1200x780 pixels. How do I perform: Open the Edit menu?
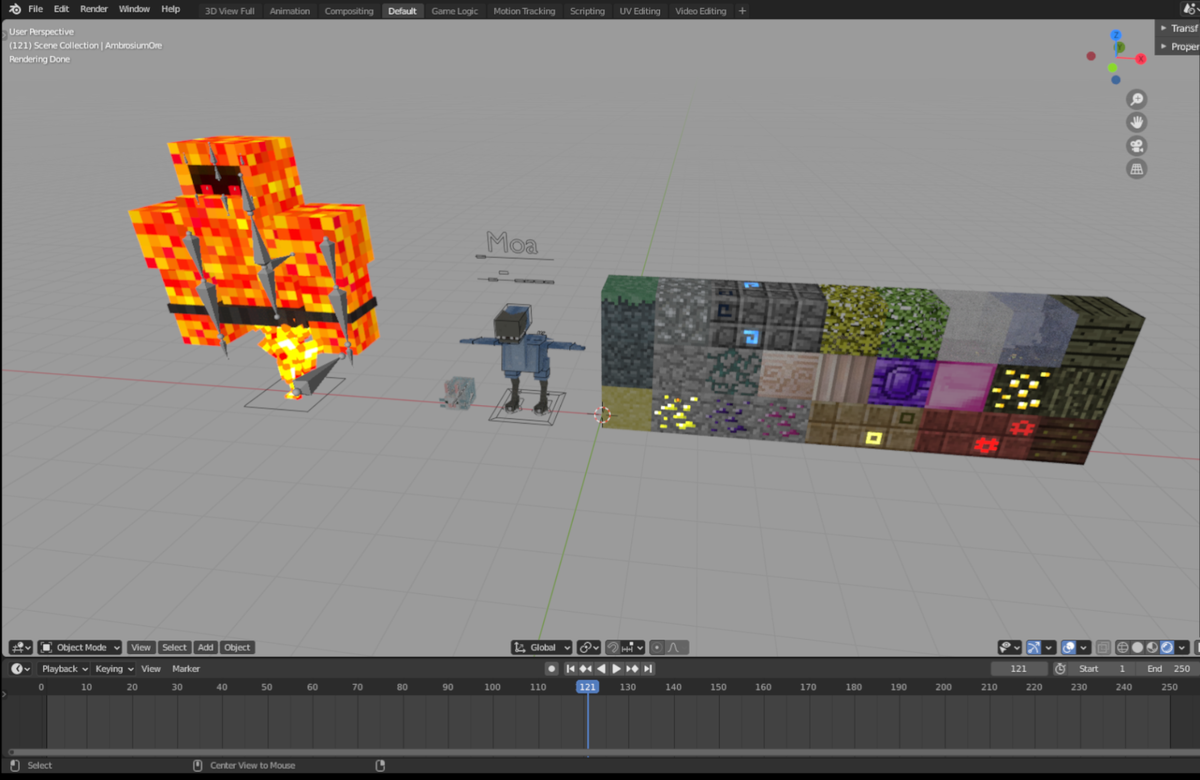click(61, 9)
